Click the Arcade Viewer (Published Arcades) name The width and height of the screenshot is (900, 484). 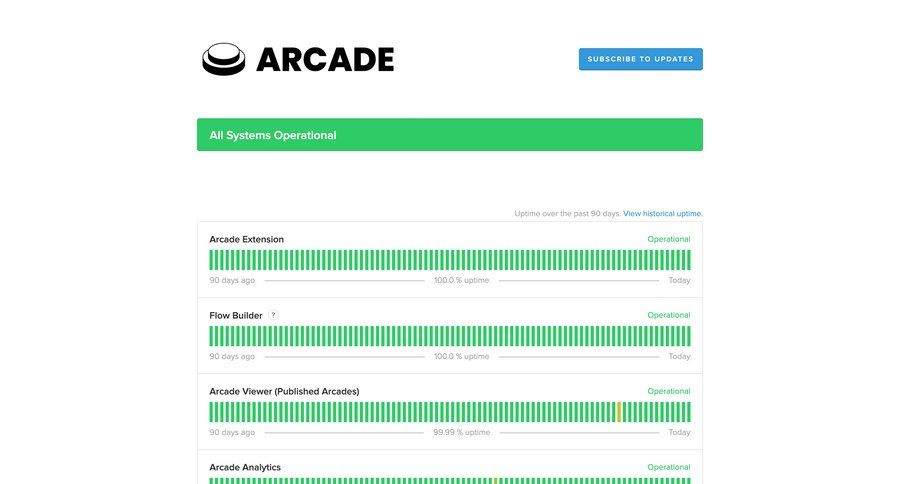pyautogui.click(x=284, y=392)
